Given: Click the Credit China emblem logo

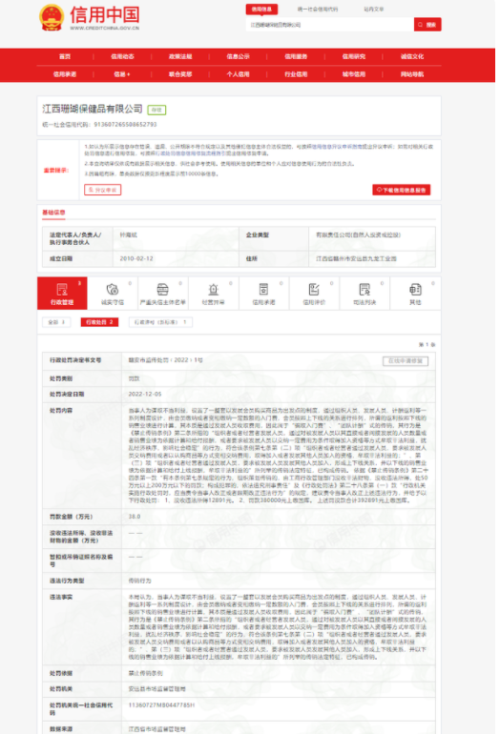Looking at the screenshot, I should click(51, 18).
